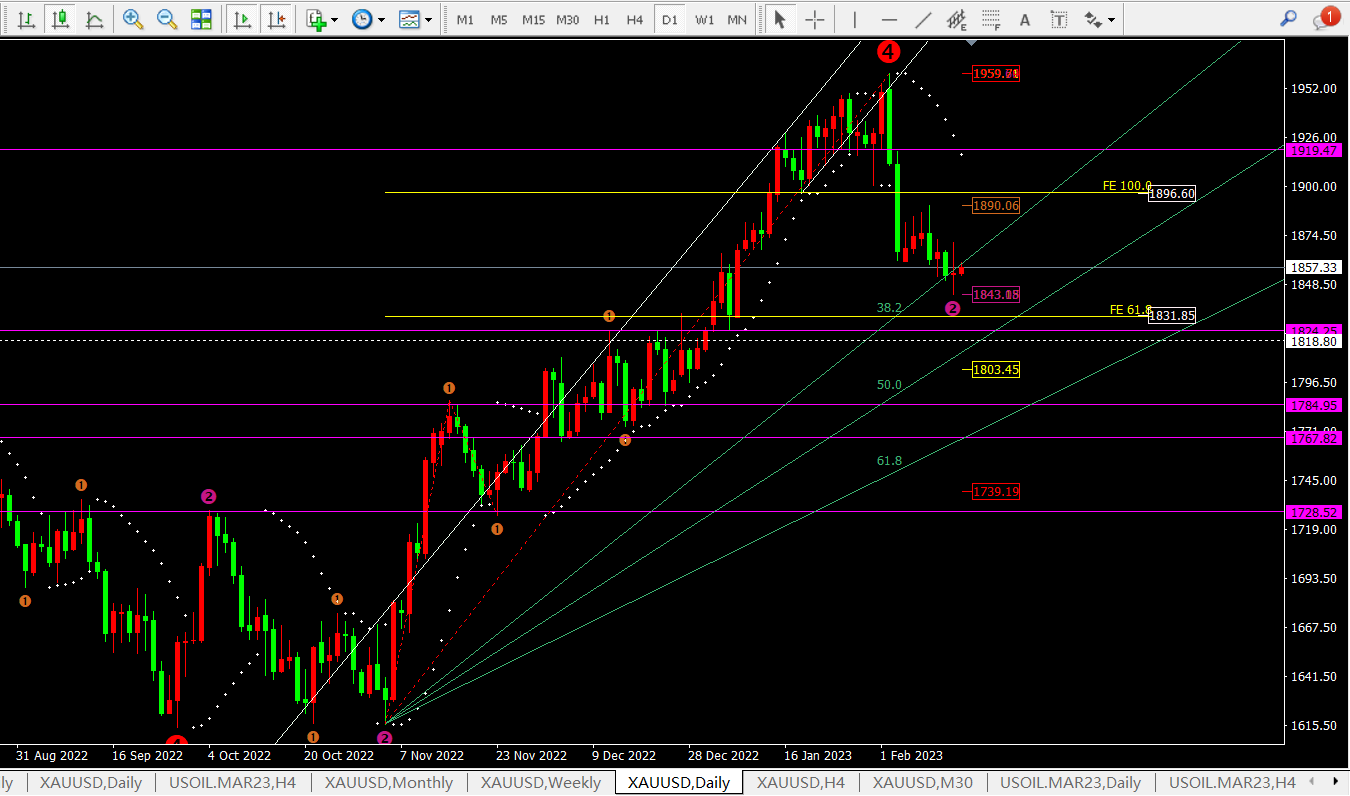Zoom in on the chart

click(133, 19)
